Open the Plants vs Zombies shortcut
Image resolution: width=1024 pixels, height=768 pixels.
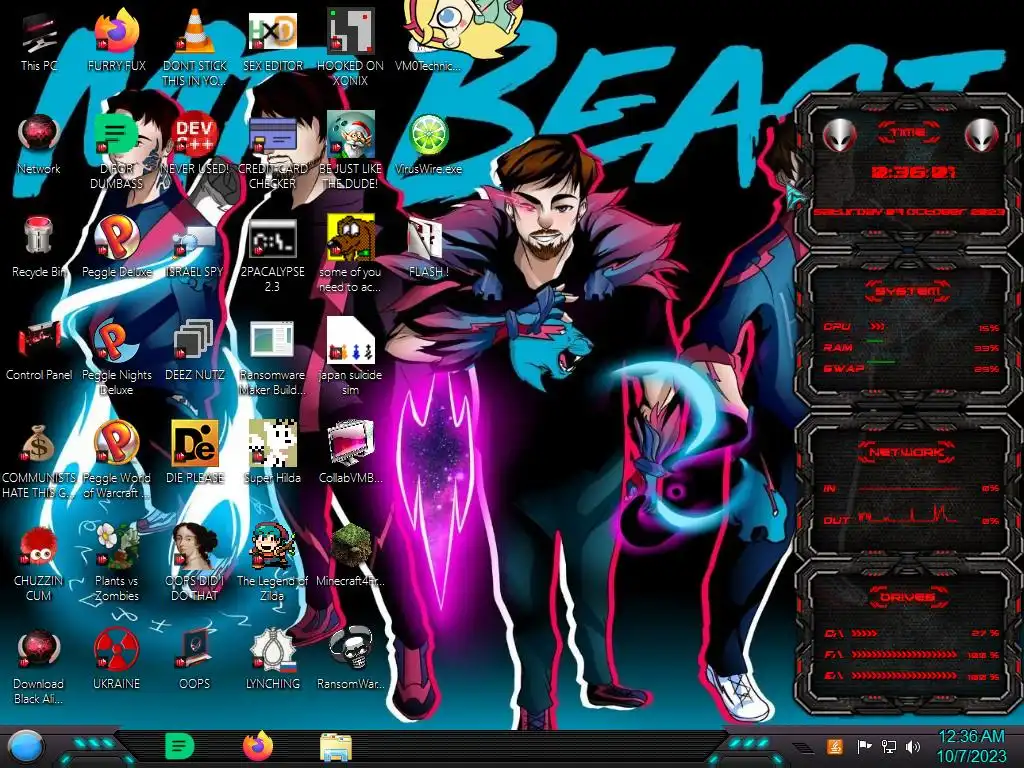[x=116, y=546]
